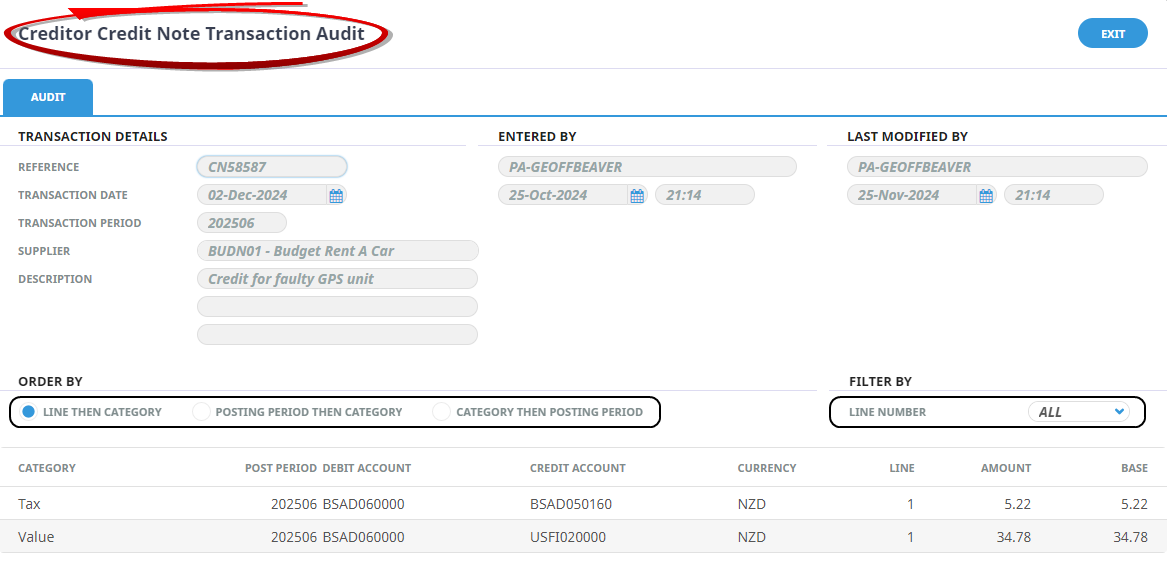Select Line Then Category ordering
The height and width of the screenshot is (588, 1167).
(29, 412)
